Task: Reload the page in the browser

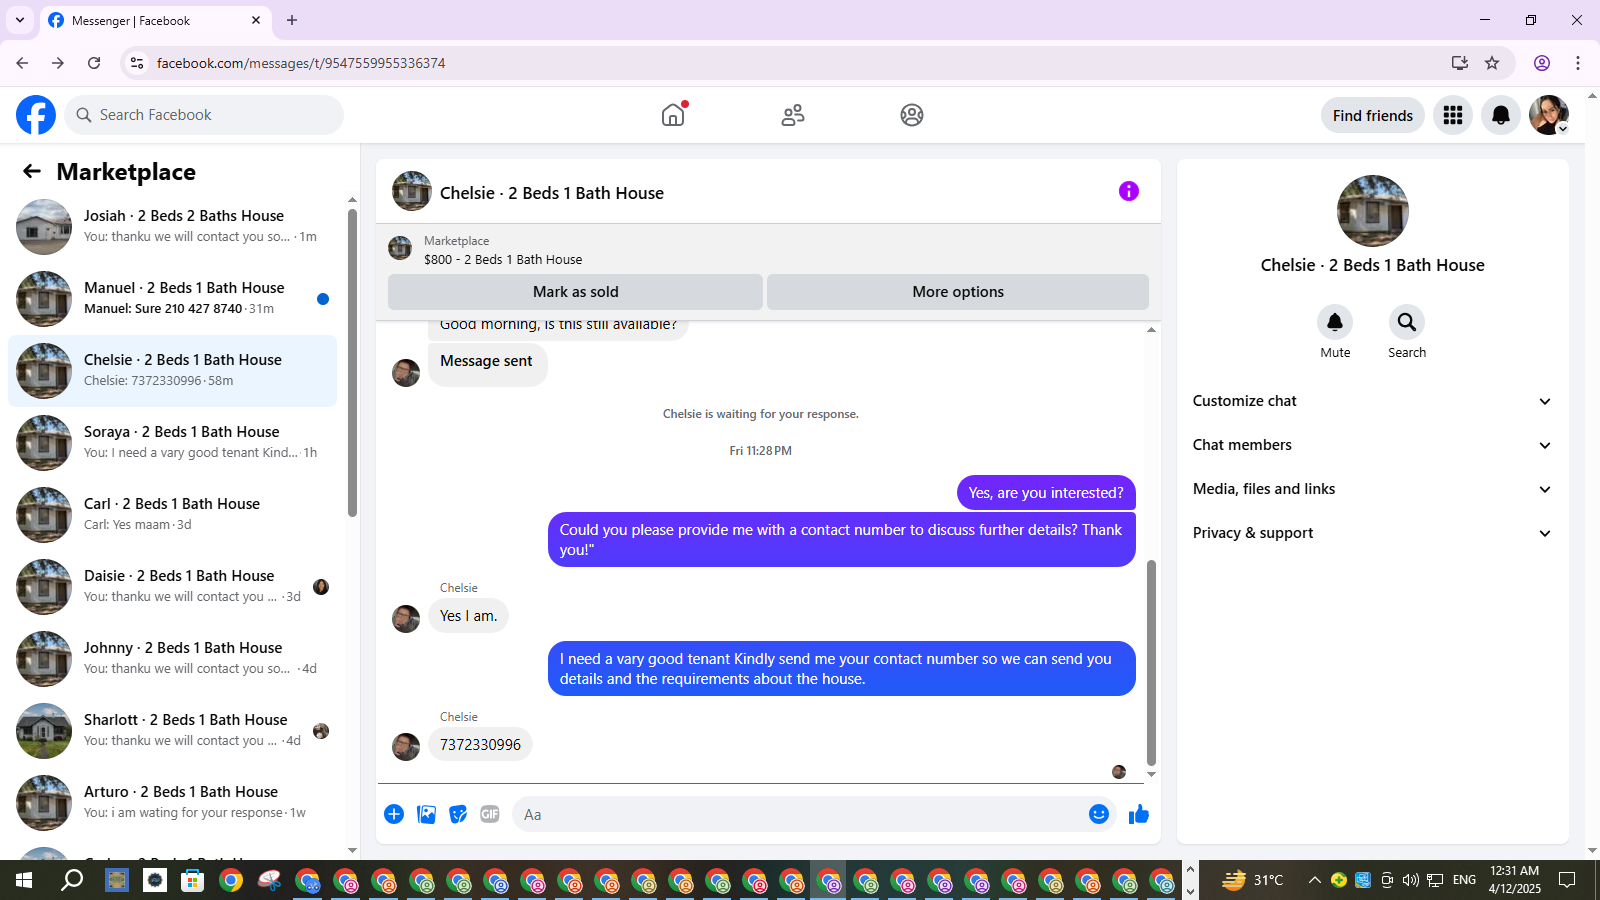Action: click(94, 63)
